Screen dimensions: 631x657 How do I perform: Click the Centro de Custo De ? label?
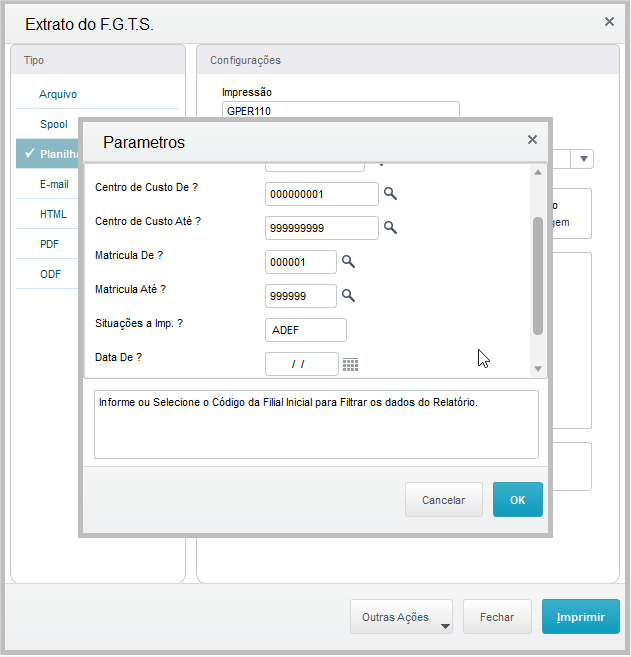point(146,187)
